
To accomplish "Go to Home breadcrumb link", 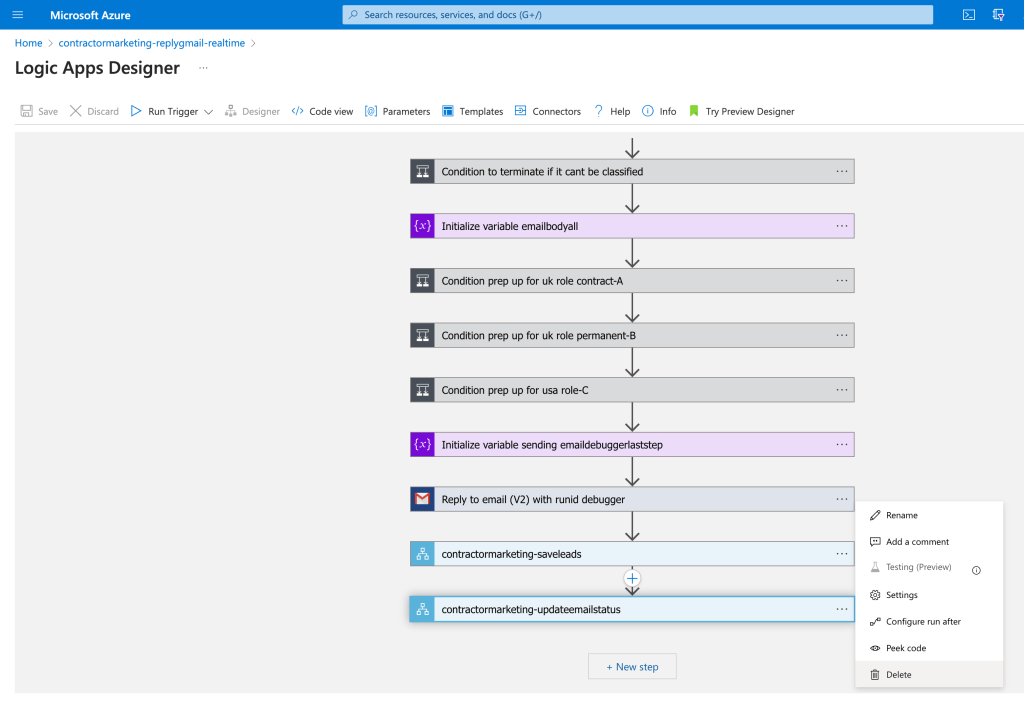I will pyautogui.click(x=29, y=43).
